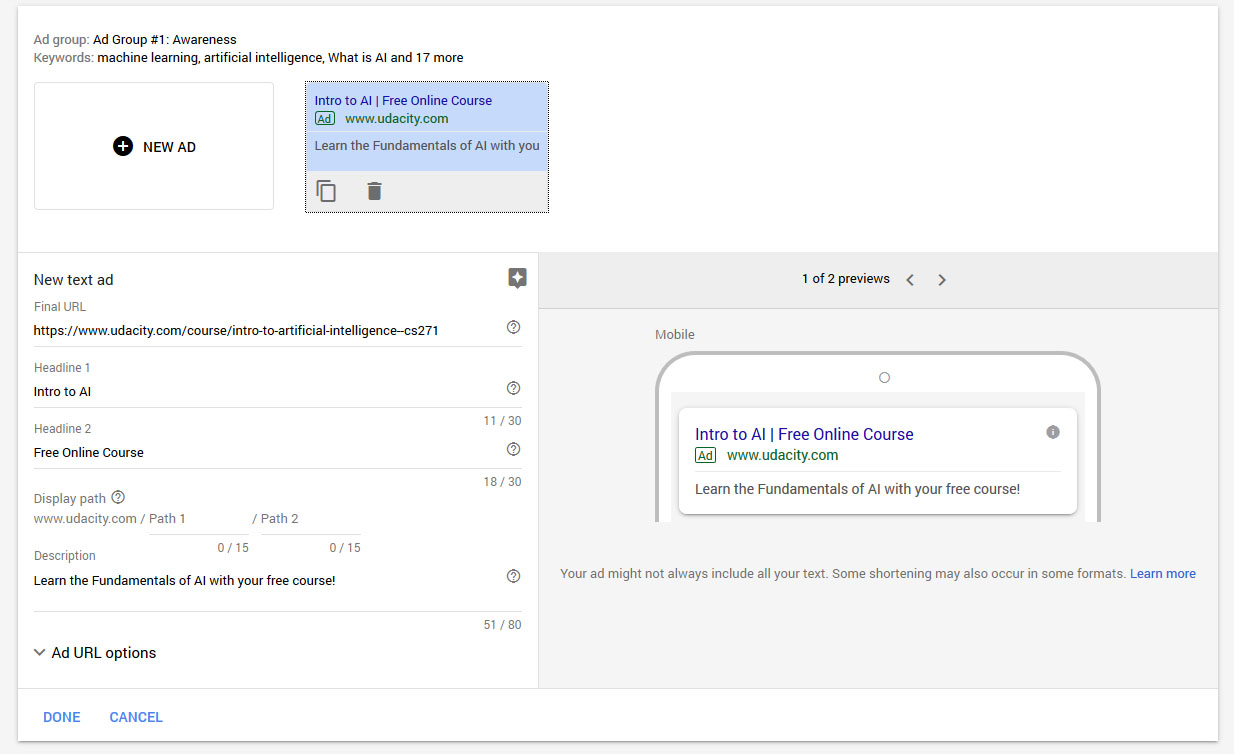Click preview description 'Learn the Fundamentals' text
The height and width of the screenshot is (754, 1234).
click(x=857, y=489)
